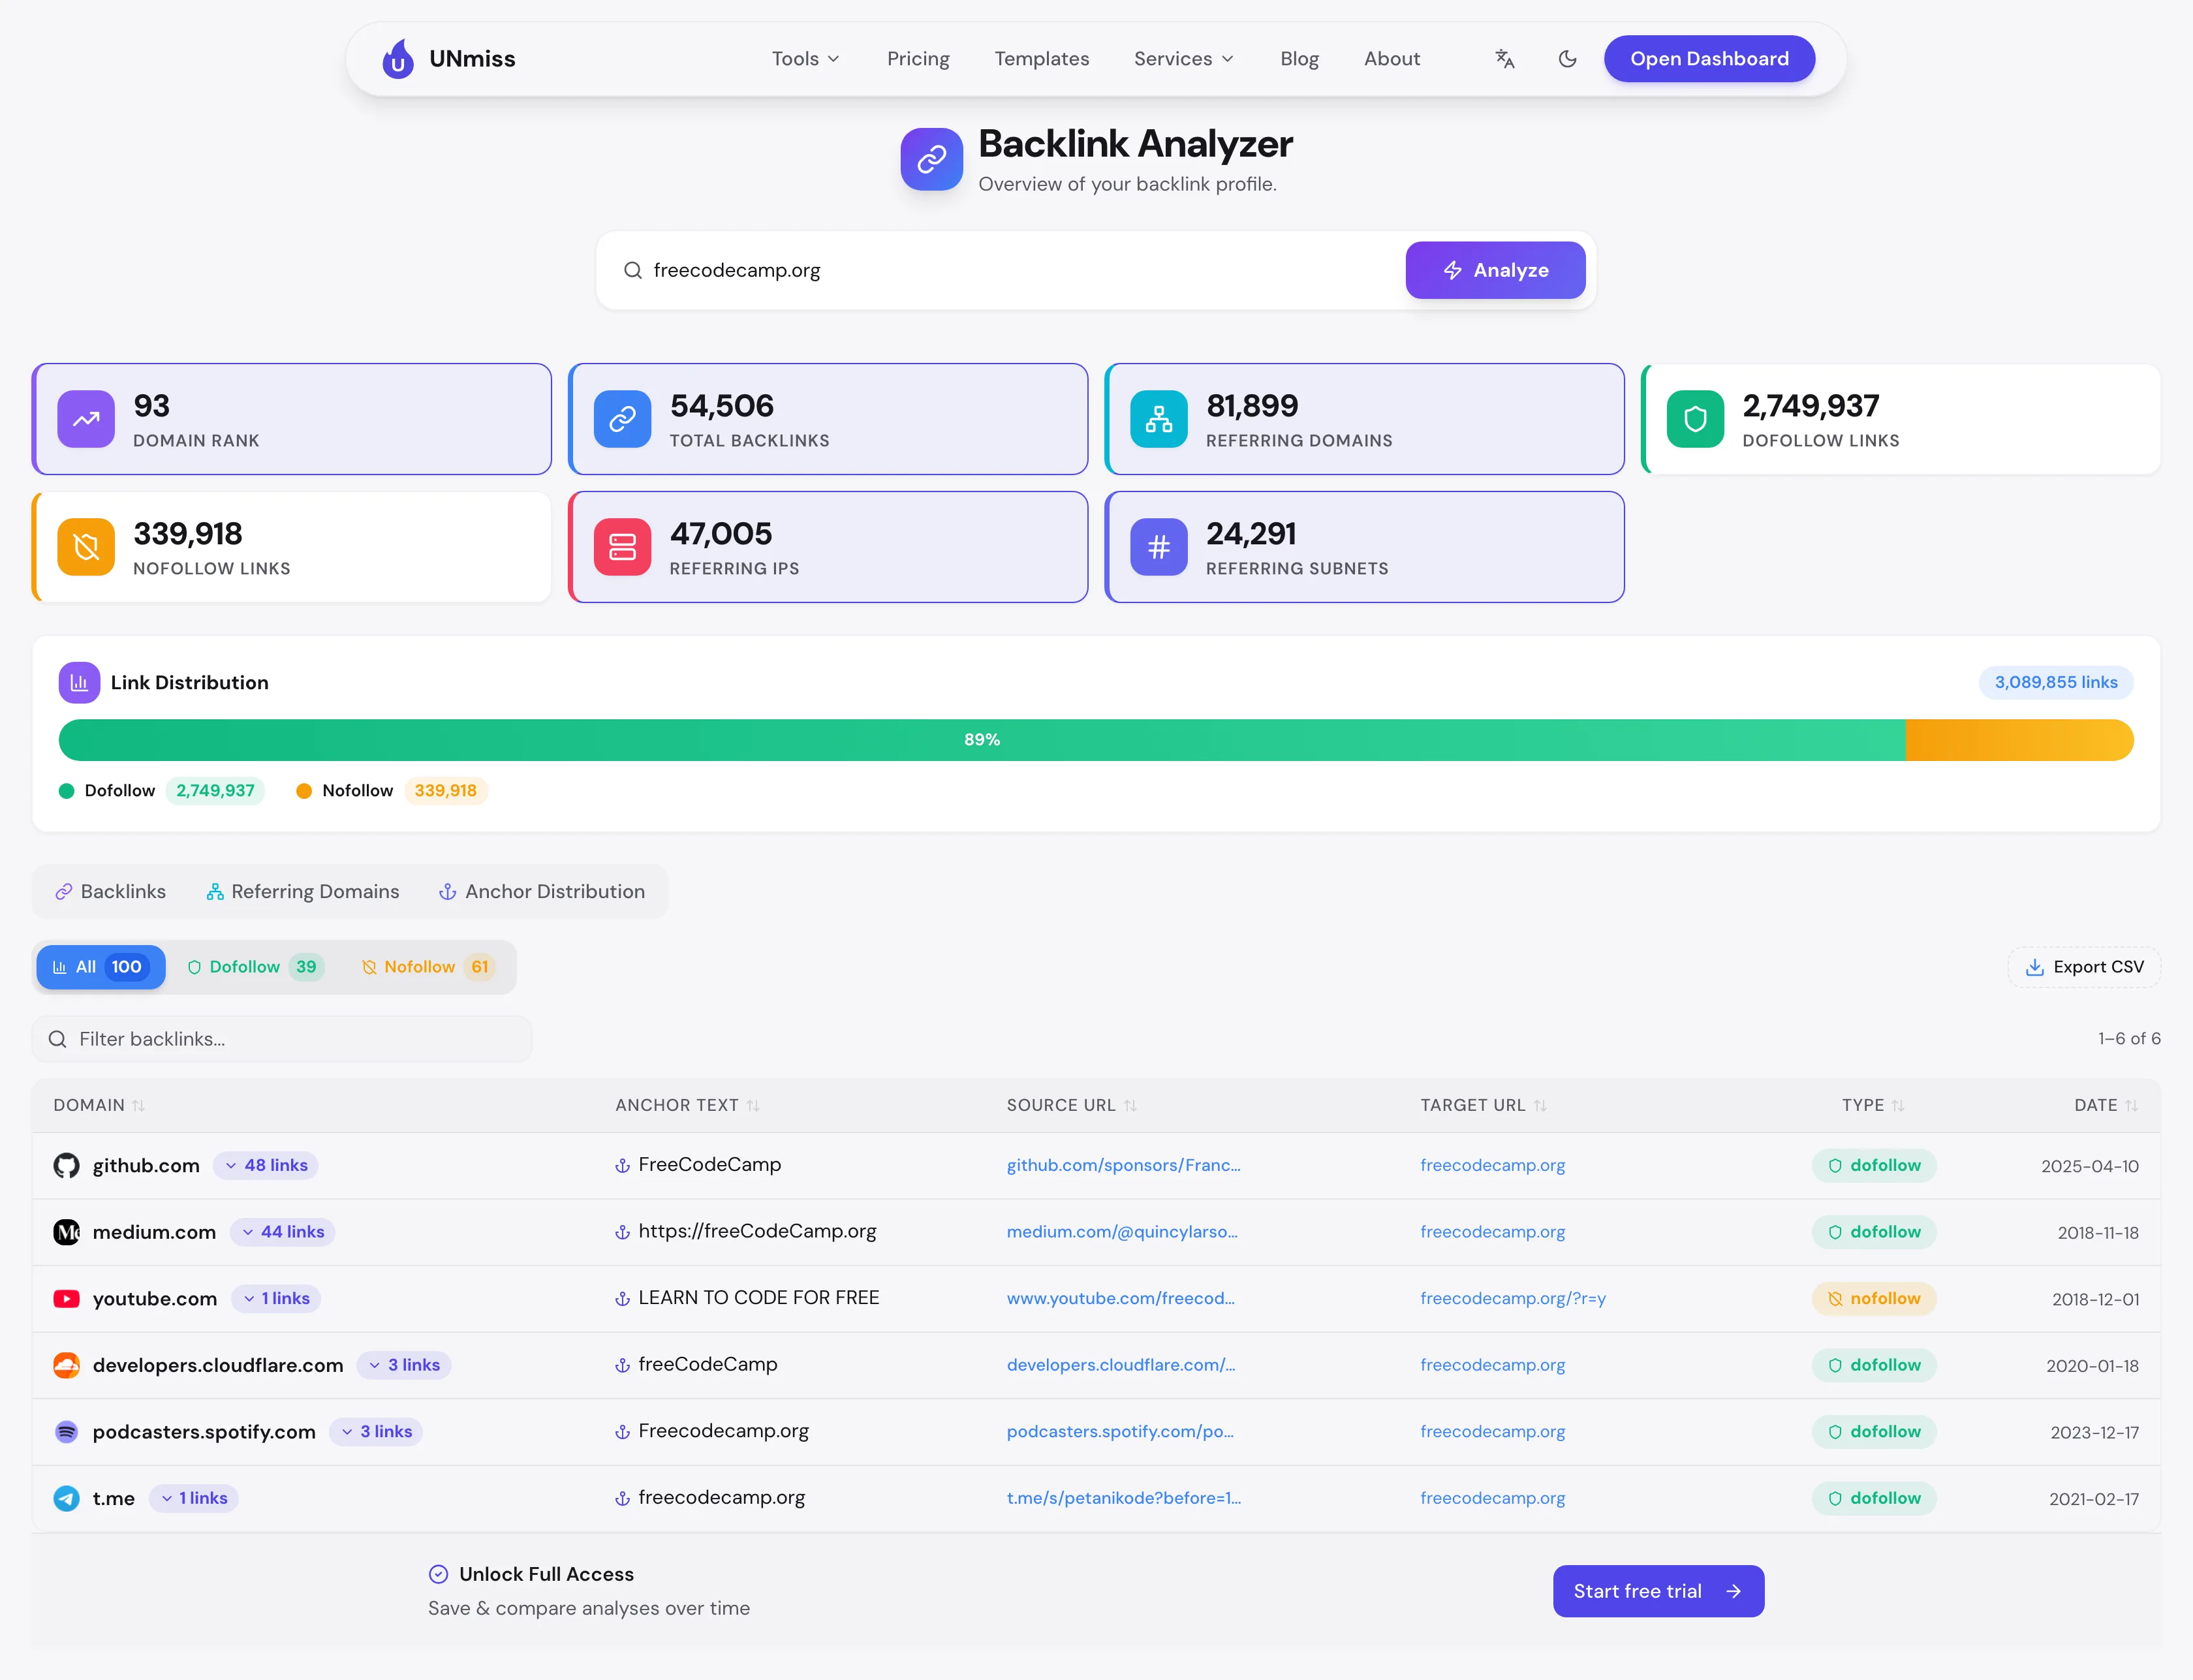This screenshot has width=2193, height=1680.
Task: Toggle dark mode with the moon icon
Action: click(x=1567, y=59)
